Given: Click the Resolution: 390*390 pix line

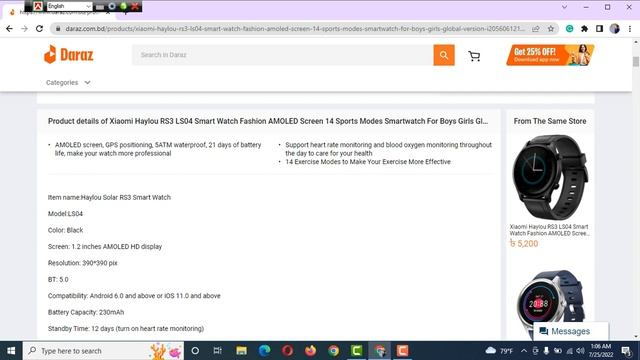Looking at the screenshot, I should (x=82, y=263).
